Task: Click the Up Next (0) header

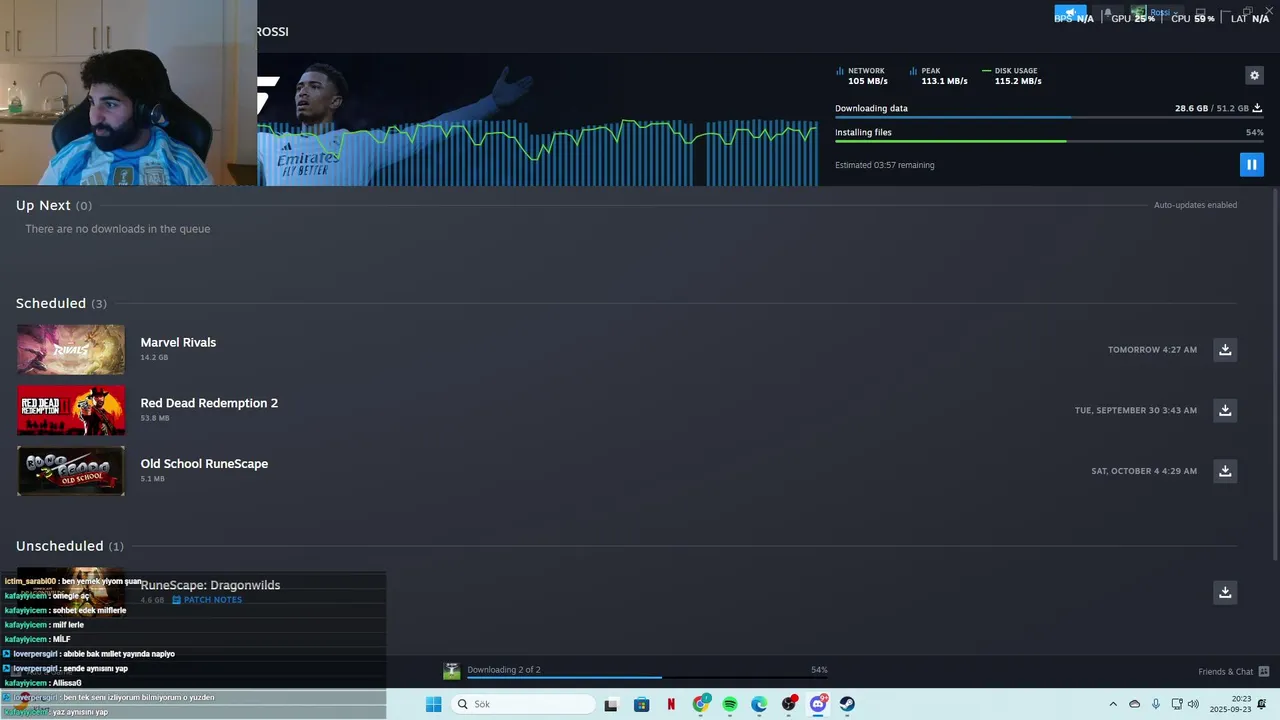Action: 54,205
